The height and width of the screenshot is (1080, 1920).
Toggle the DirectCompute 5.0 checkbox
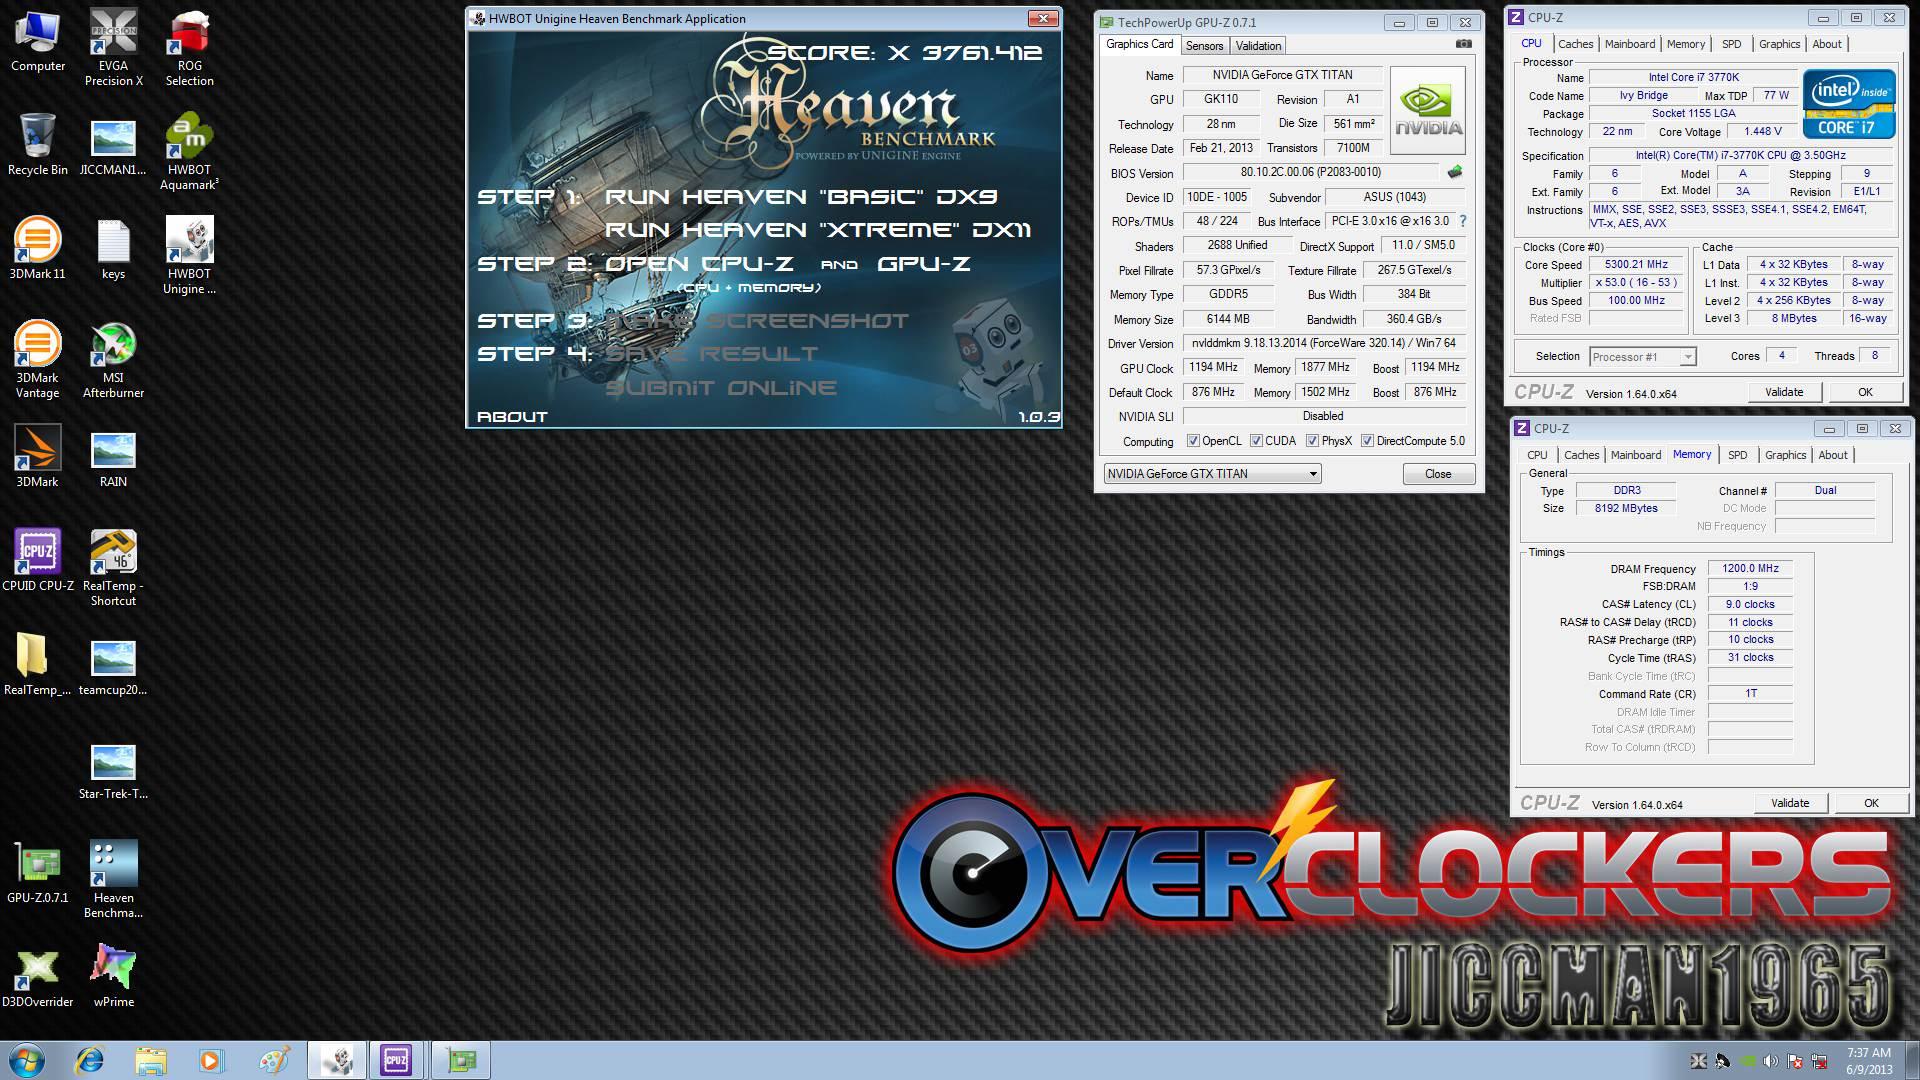click(1367, 441)
